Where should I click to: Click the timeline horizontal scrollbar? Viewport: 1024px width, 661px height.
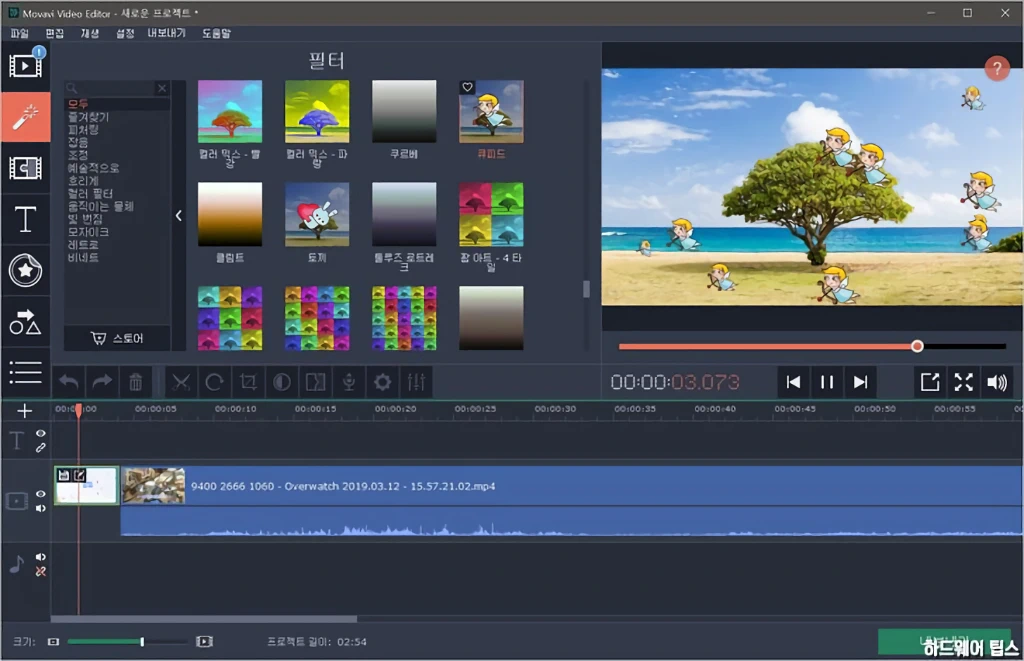(204, 619)
